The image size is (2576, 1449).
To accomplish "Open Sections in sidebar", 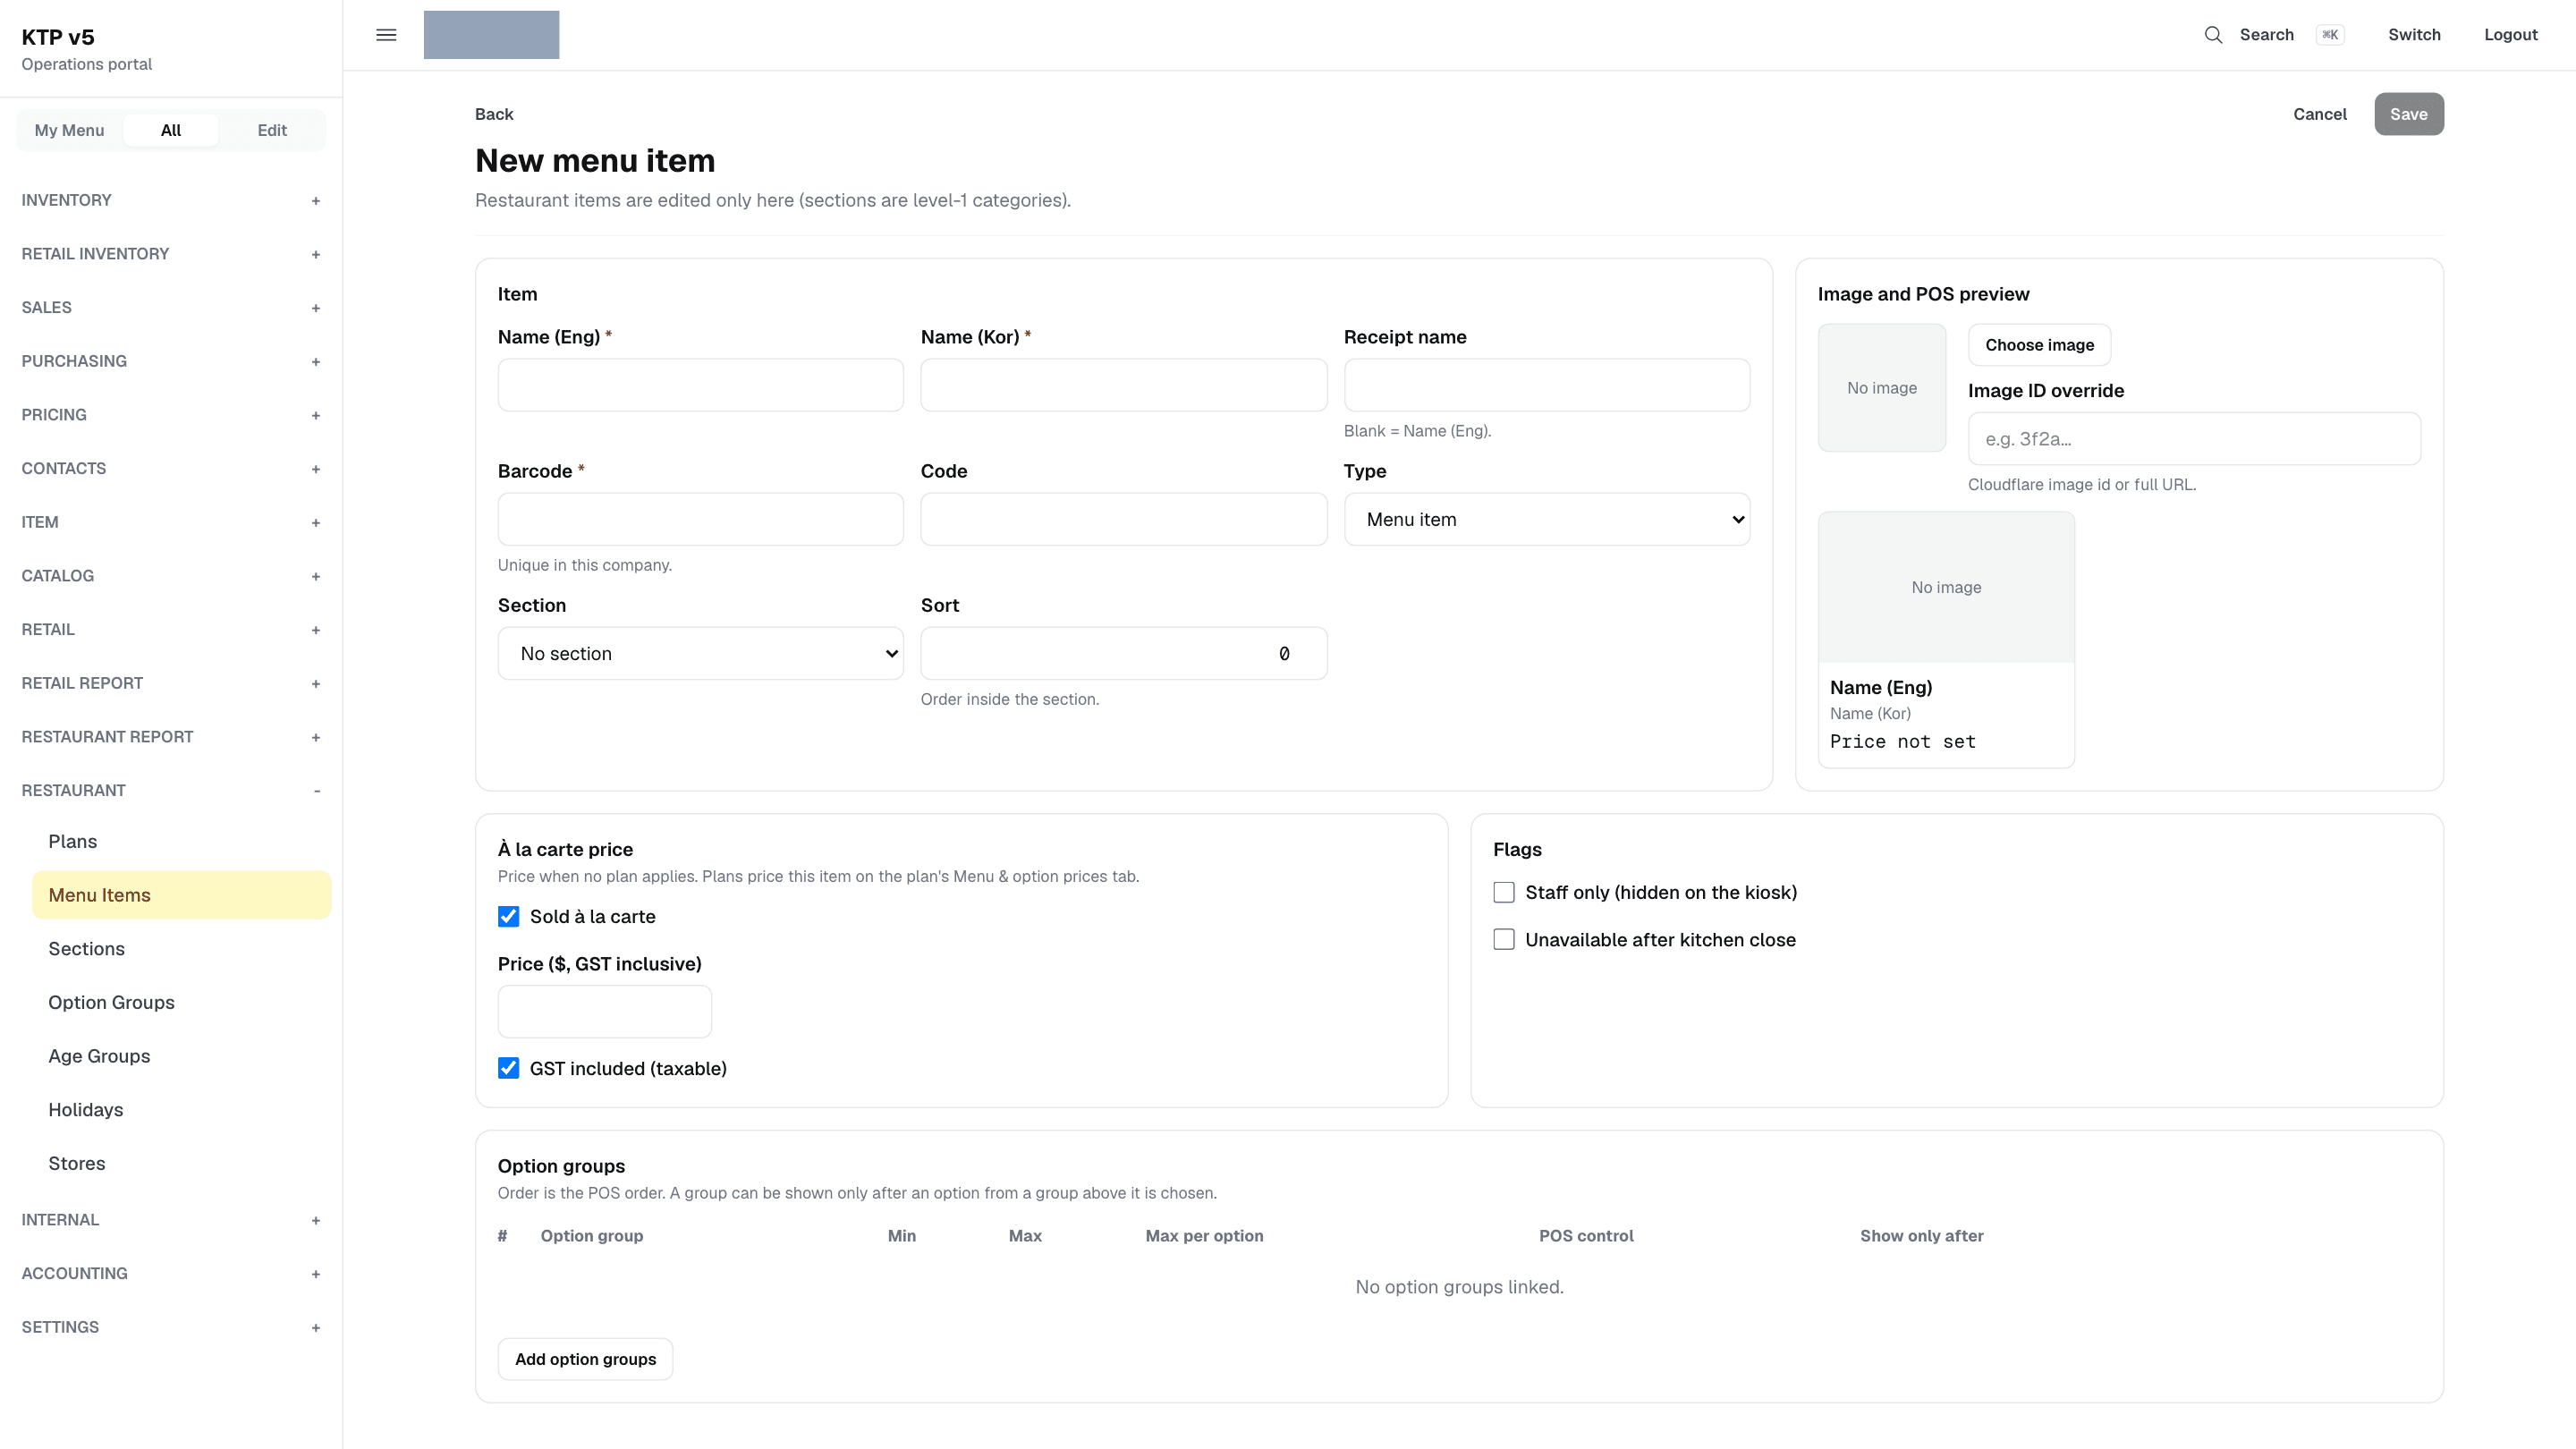I will tap(181, 949).
